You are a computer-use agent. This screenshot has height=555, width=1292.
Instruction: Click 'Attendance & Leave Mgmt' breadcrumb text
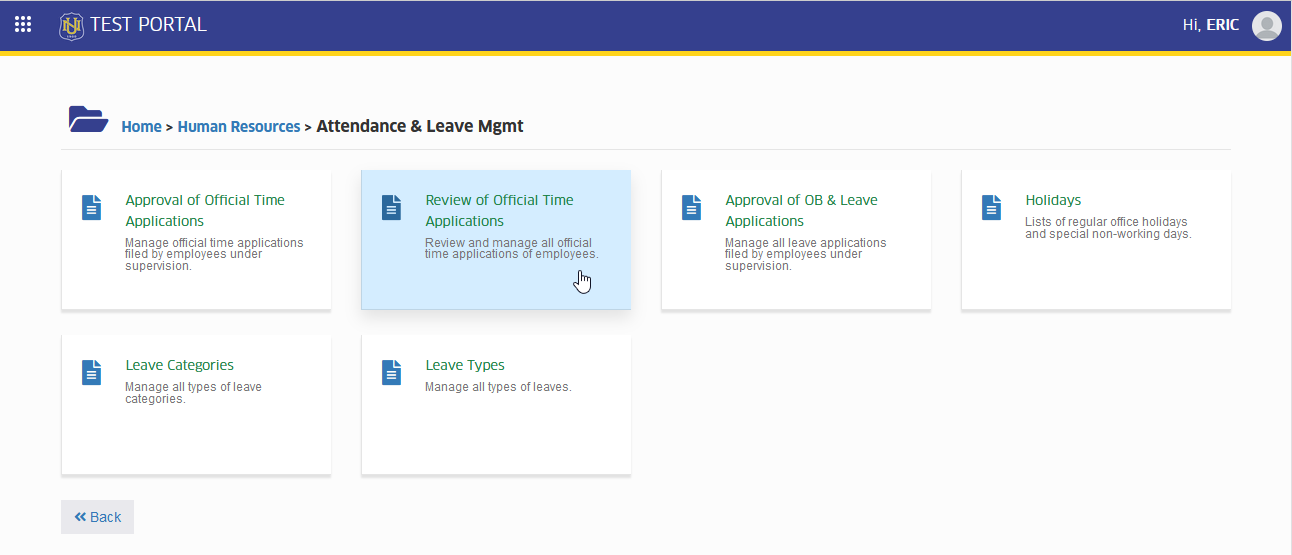420,126
